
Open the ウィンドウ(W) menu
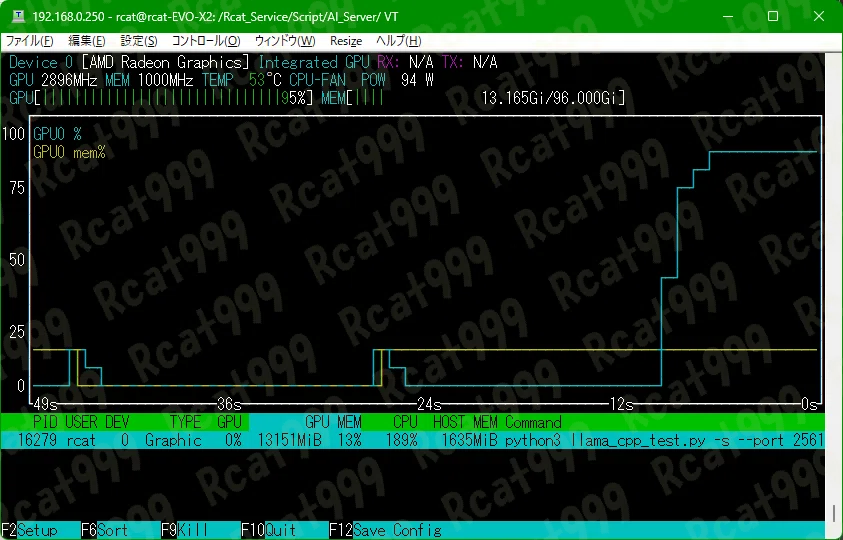(285, 41)
